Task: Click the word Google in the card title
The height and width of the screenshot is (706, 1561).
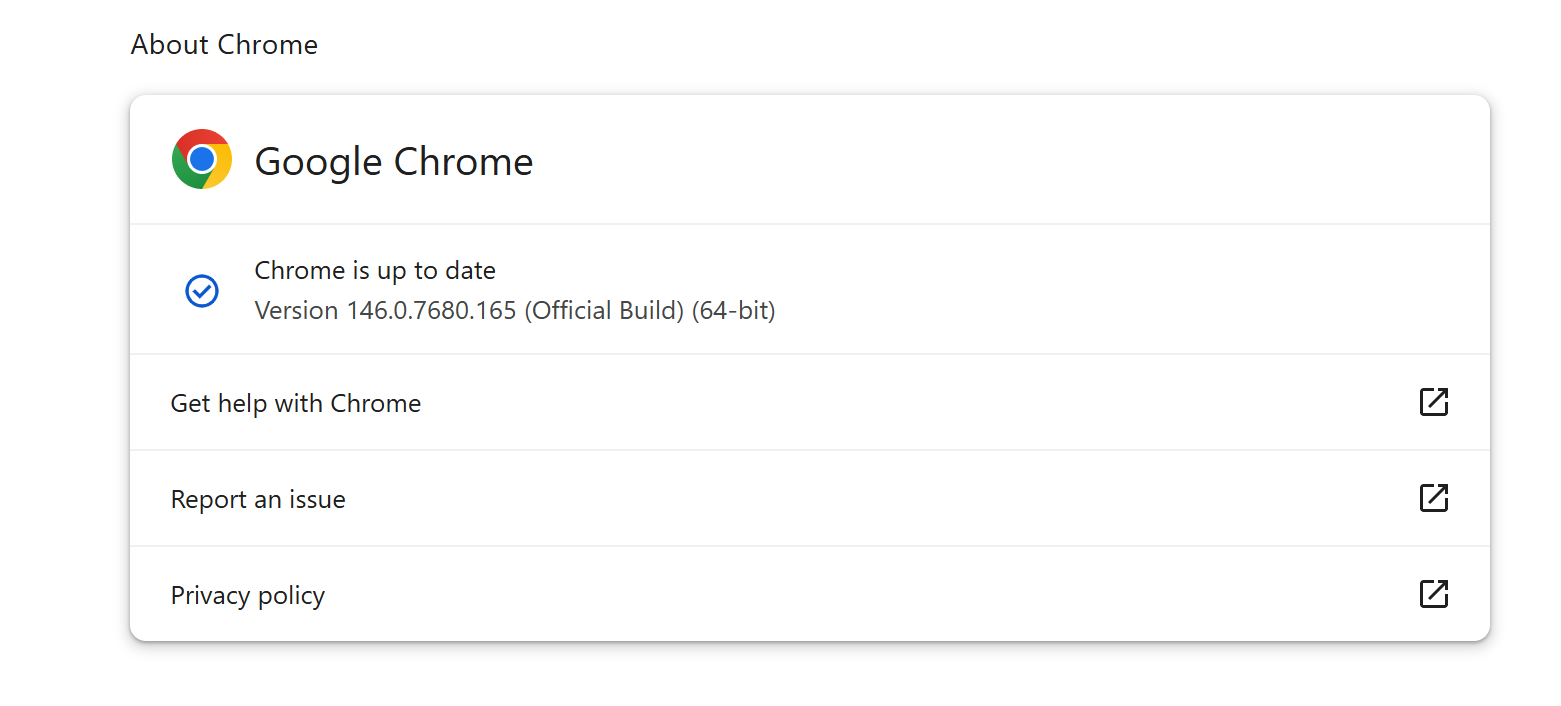Action: pyautogui.click(x=318, y=161)
